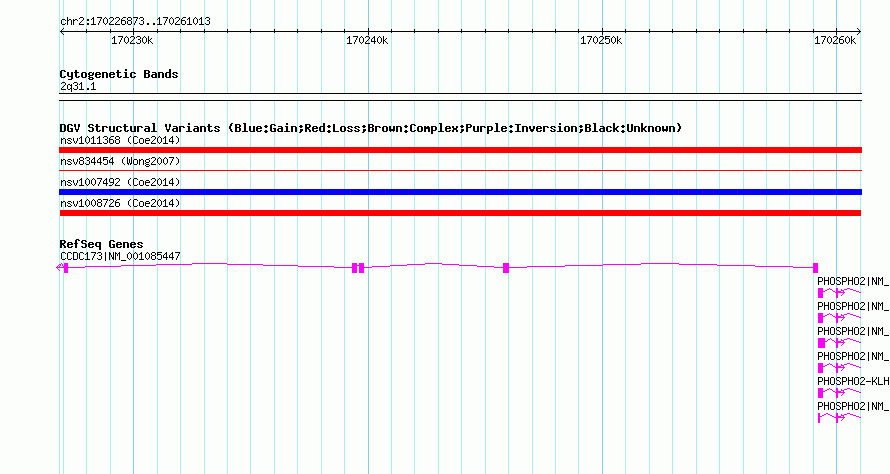Click the nsv1007492 (Coe2014) label
890x474 pixels.
(x=120, y=182)
